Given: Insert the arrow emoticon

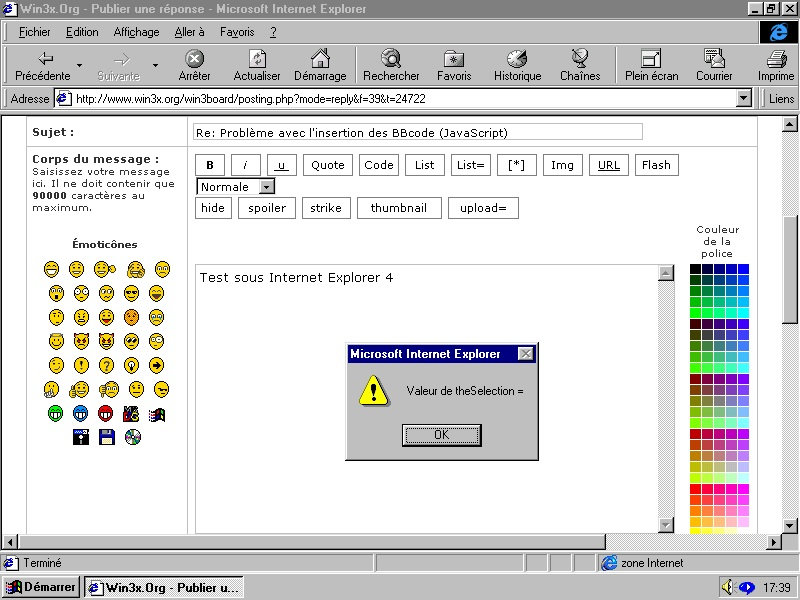Looking at the screenshot, I should tap(156, 365).
